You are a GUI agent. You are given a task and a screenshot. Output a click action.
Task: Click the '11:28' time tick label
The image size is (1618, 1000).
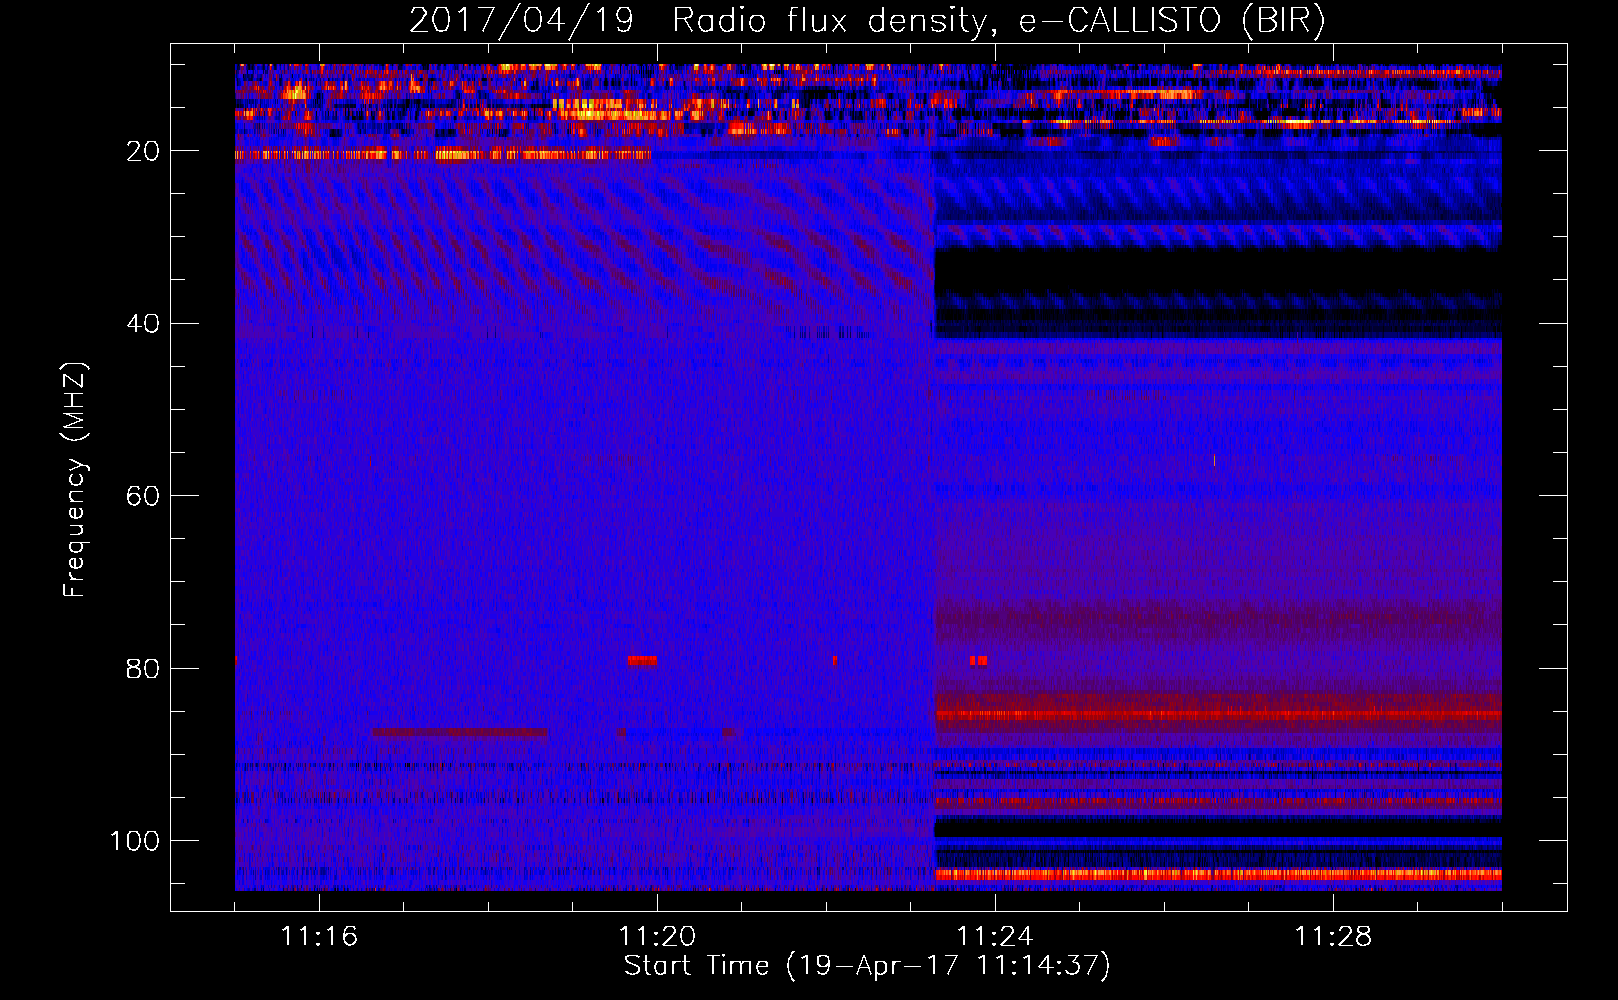click(x=1333, y=936)
